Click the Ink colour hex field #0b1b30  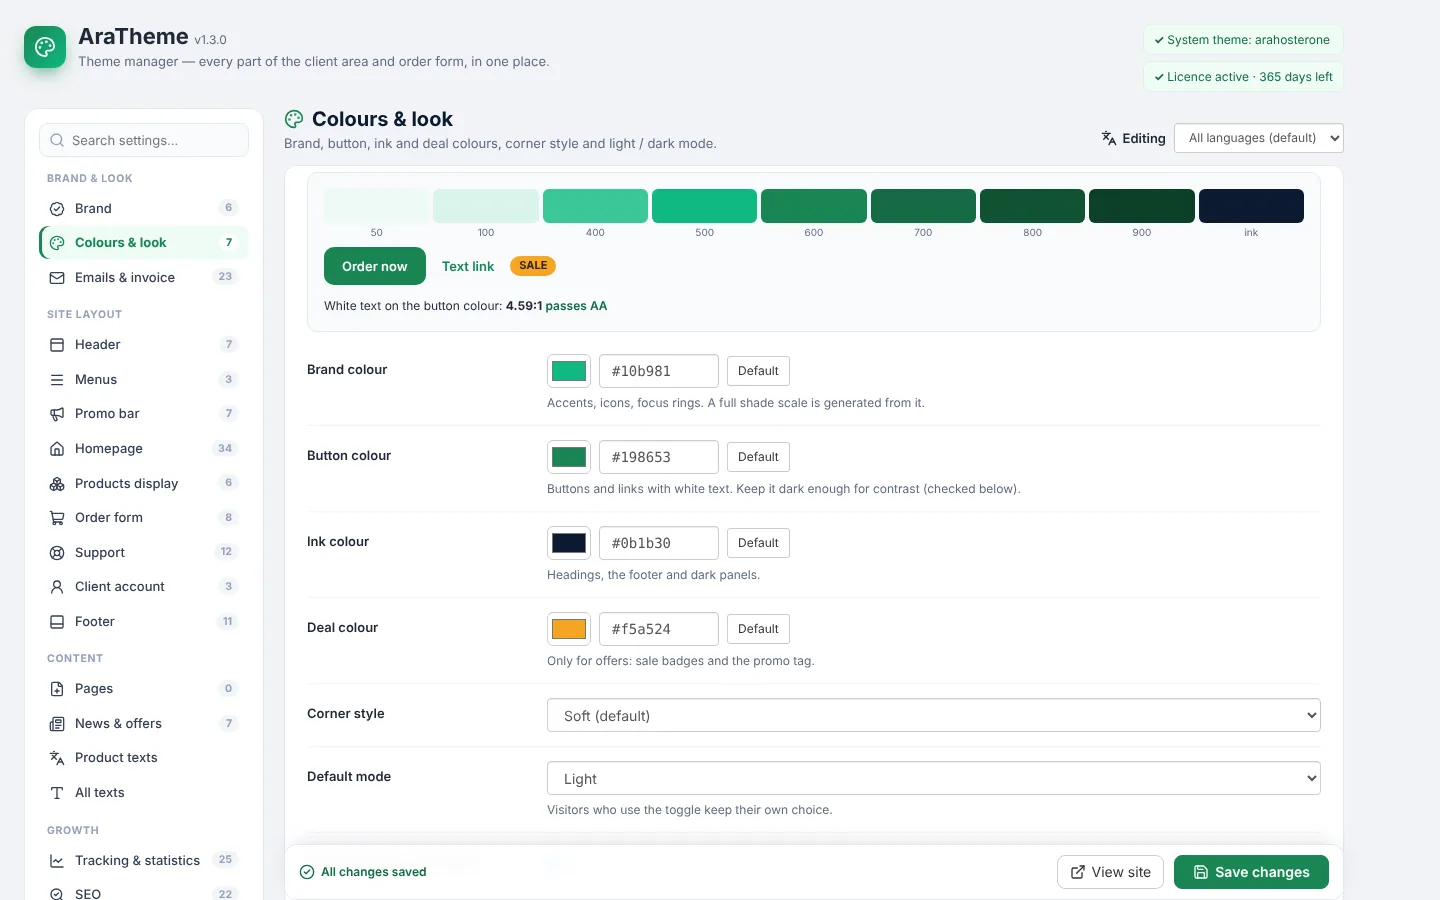(x=659, y=543)
